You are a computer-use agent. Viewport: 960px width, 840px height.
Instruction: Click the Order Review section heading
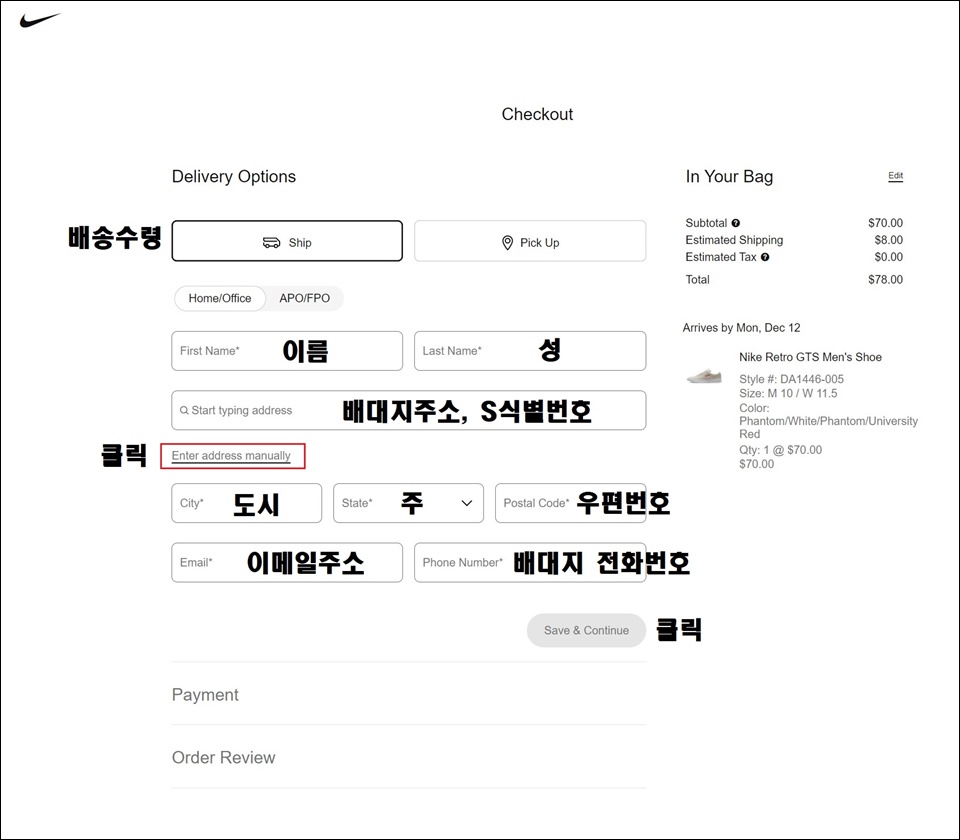(223, 757)
